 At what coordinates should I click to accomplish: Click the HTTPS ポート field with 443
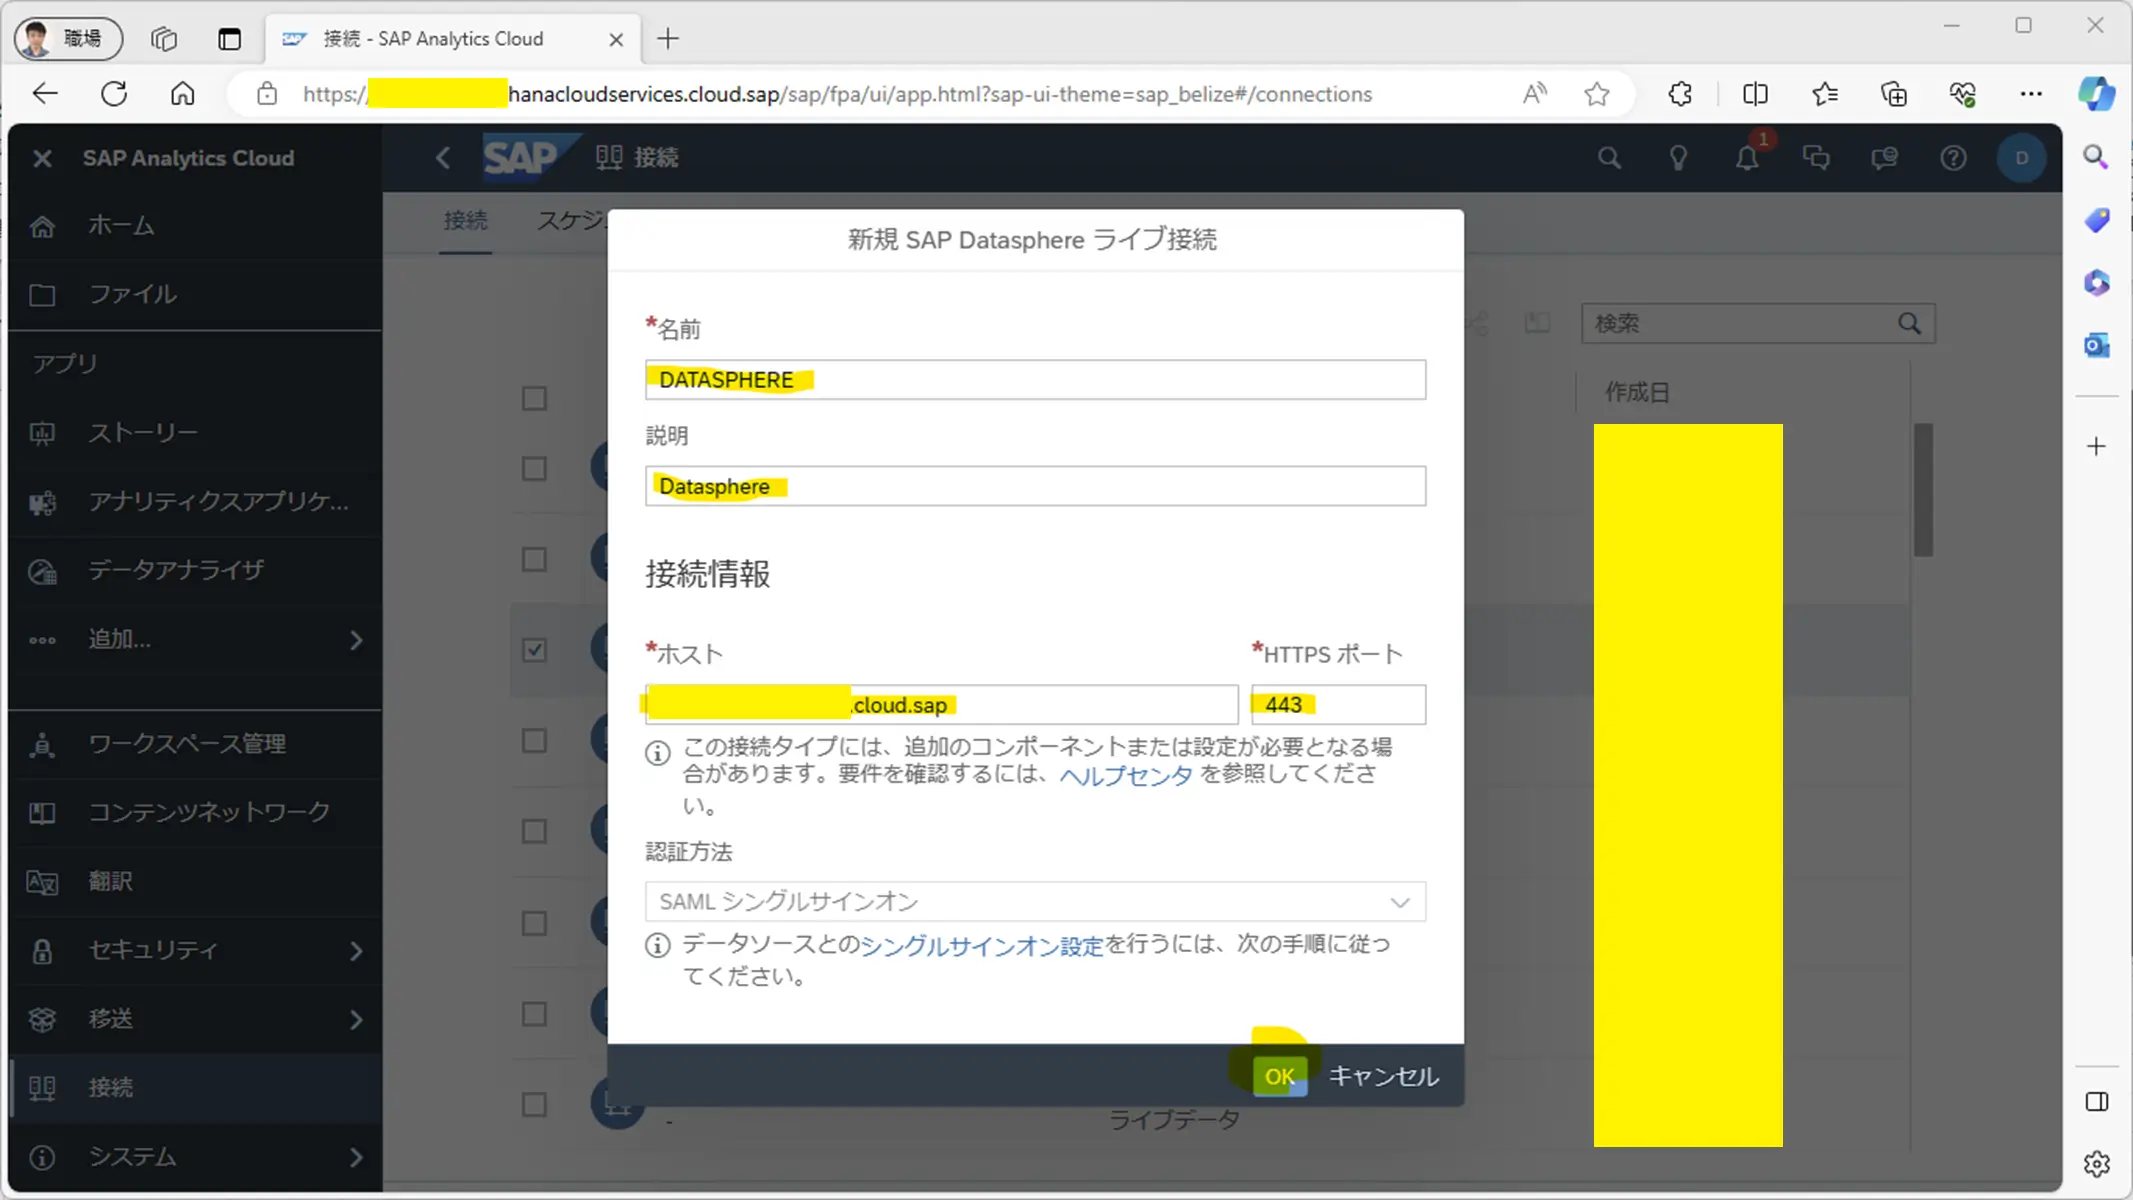pyautogui.click(x=1338, y=705)
